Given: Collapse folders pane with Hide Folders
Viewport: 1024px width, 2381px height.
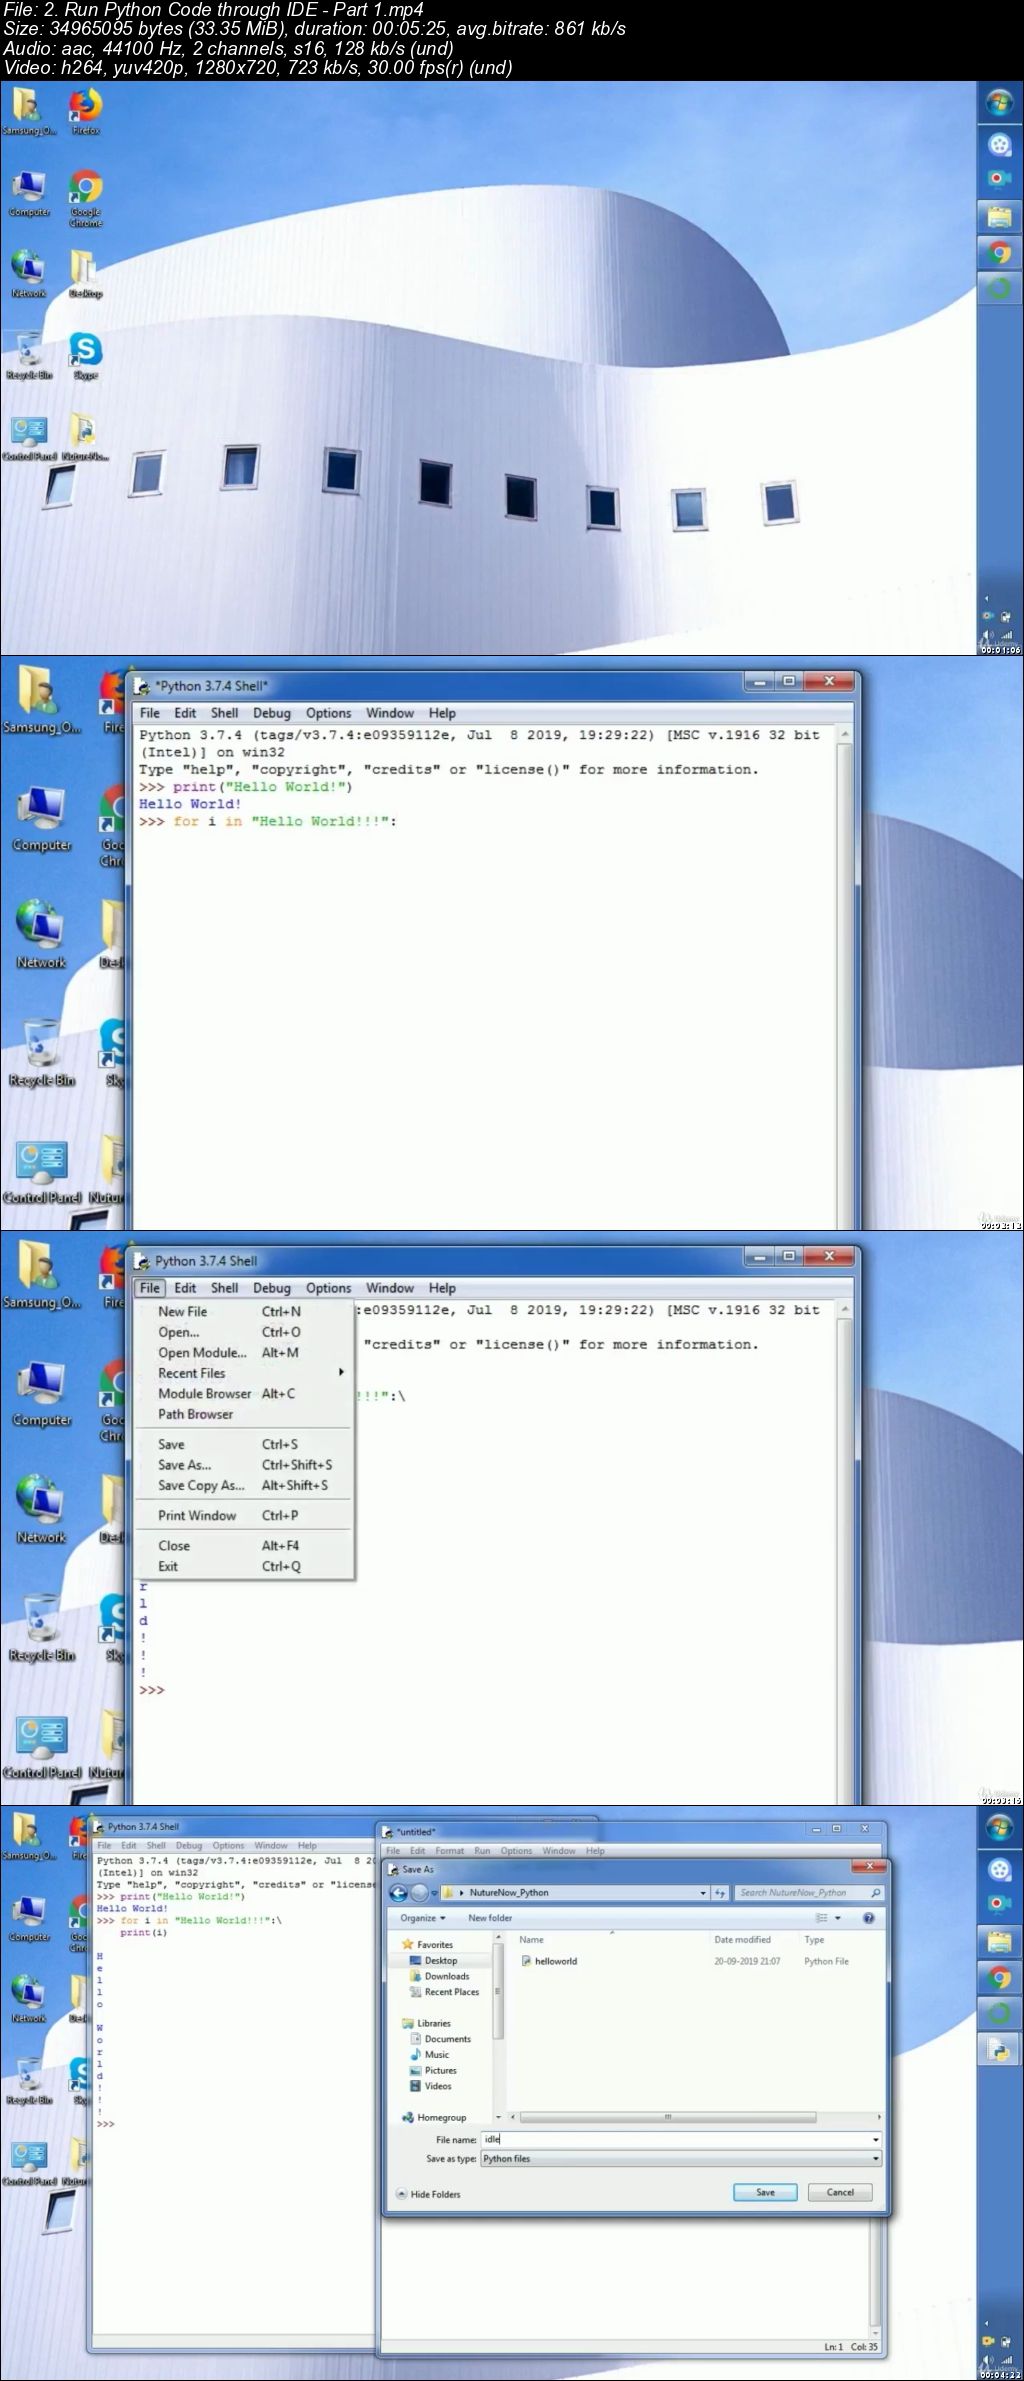Looking at the screenshot, I should coord(429,2194).
